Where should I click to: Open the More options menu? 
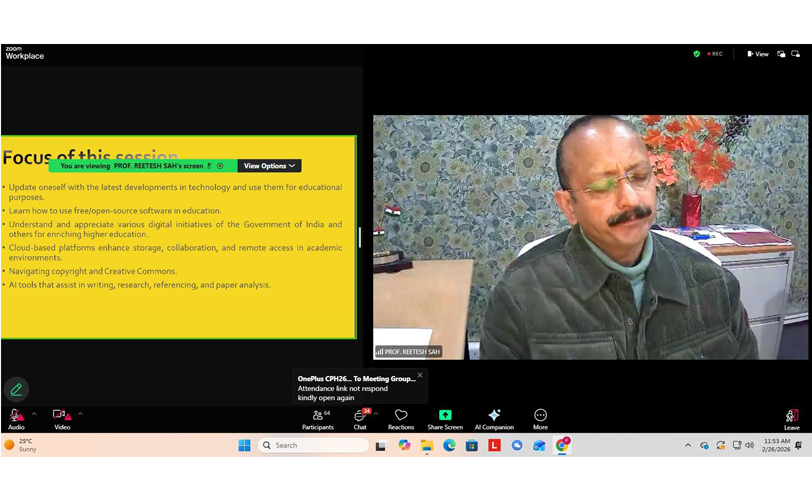click(540, 420)
